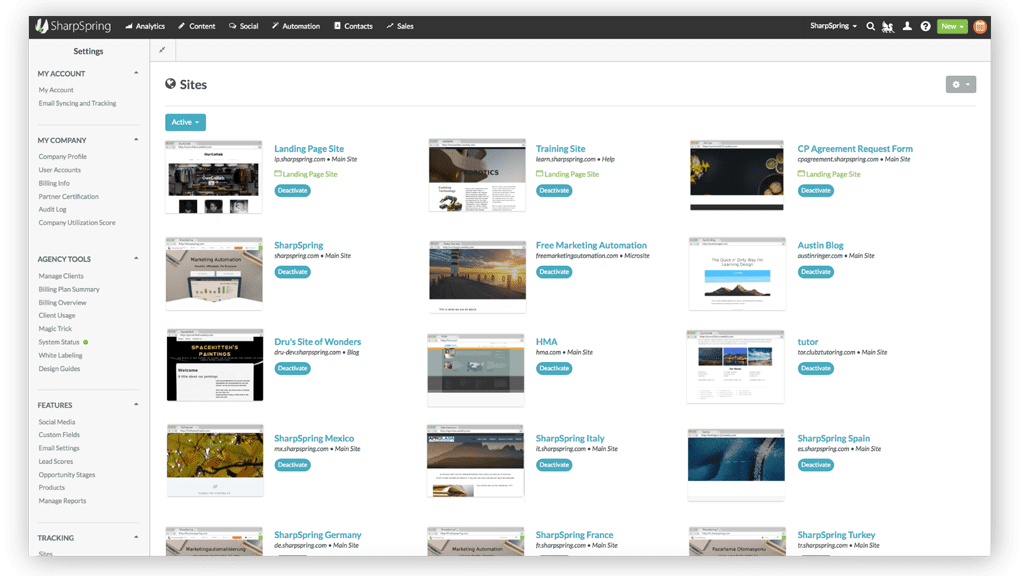The height and width of the screenshot is (576, 1024).
Task: Deactivate the Austin Blog site
Action: (x=816, y=272)
